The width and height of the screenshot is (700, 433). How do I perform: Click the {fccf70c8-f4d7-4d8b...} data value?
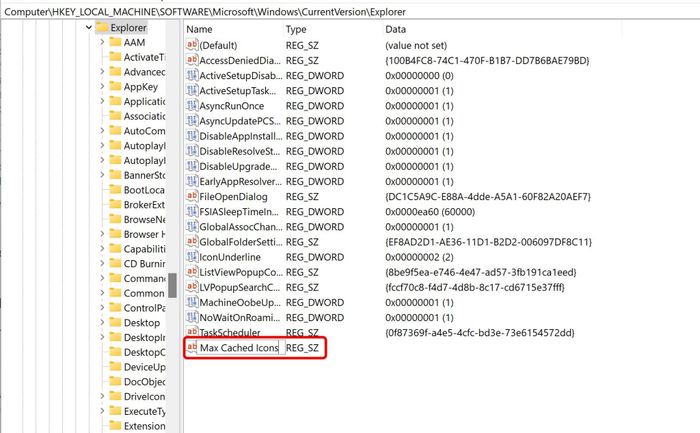[x=475, y=287]
